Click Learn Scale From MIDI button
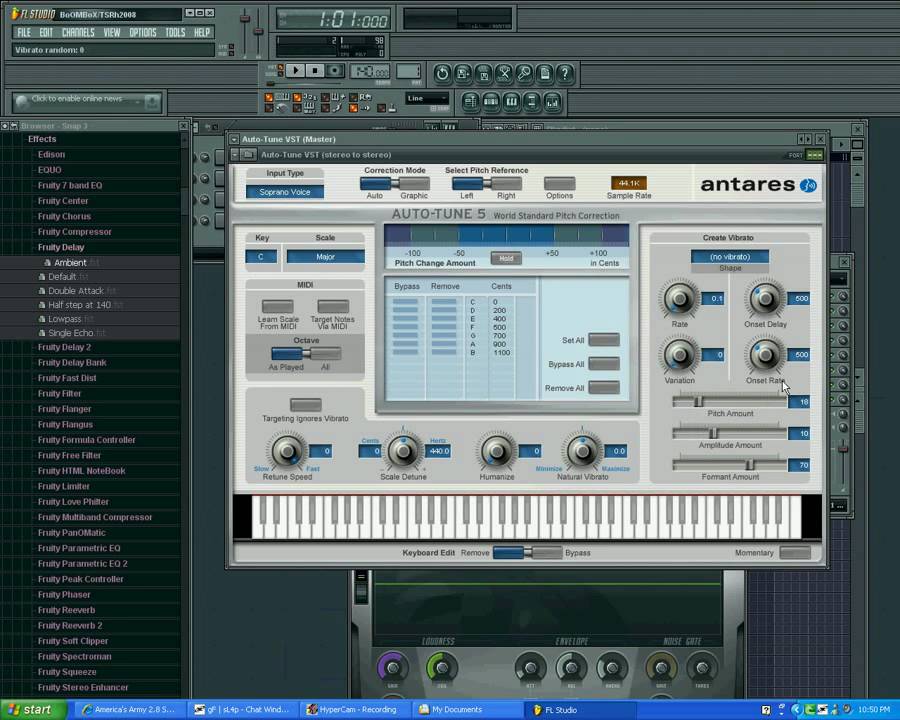 point(278,307)
